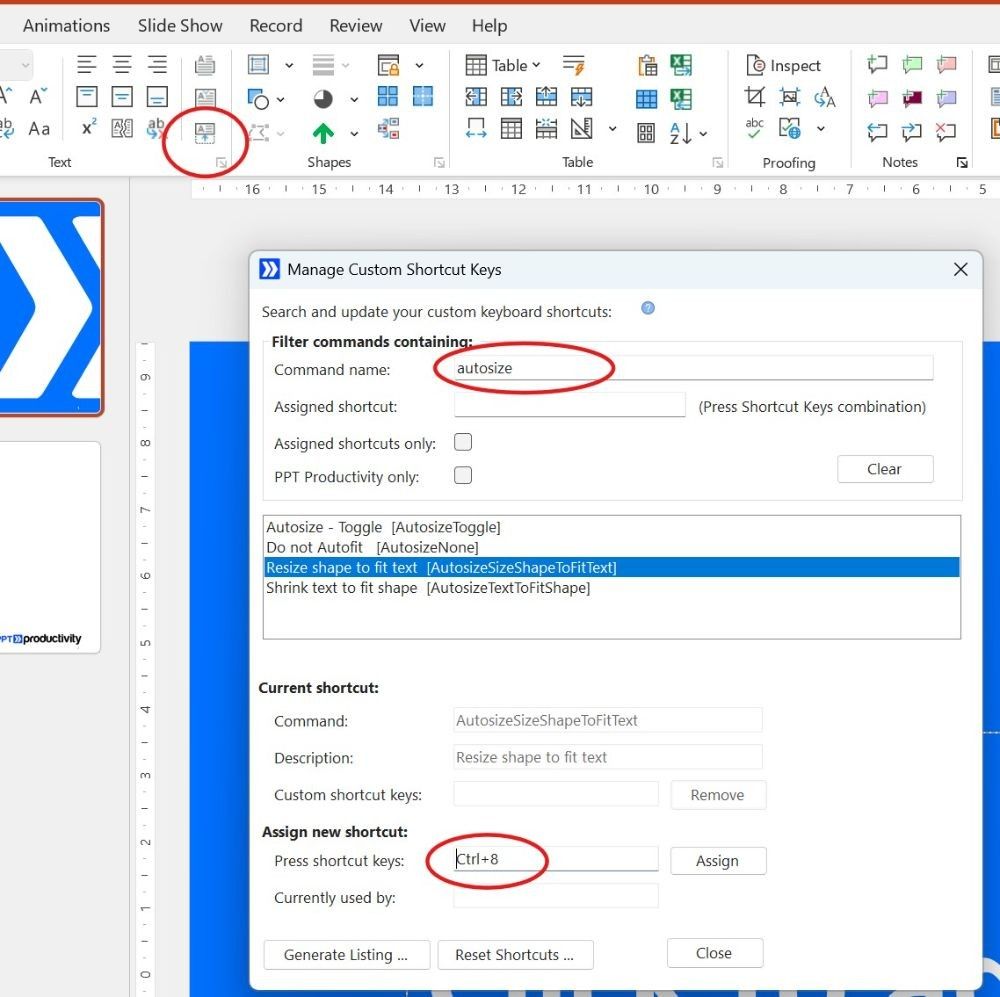
Task: Click the abc spell check icon
Action: [754, 129]
